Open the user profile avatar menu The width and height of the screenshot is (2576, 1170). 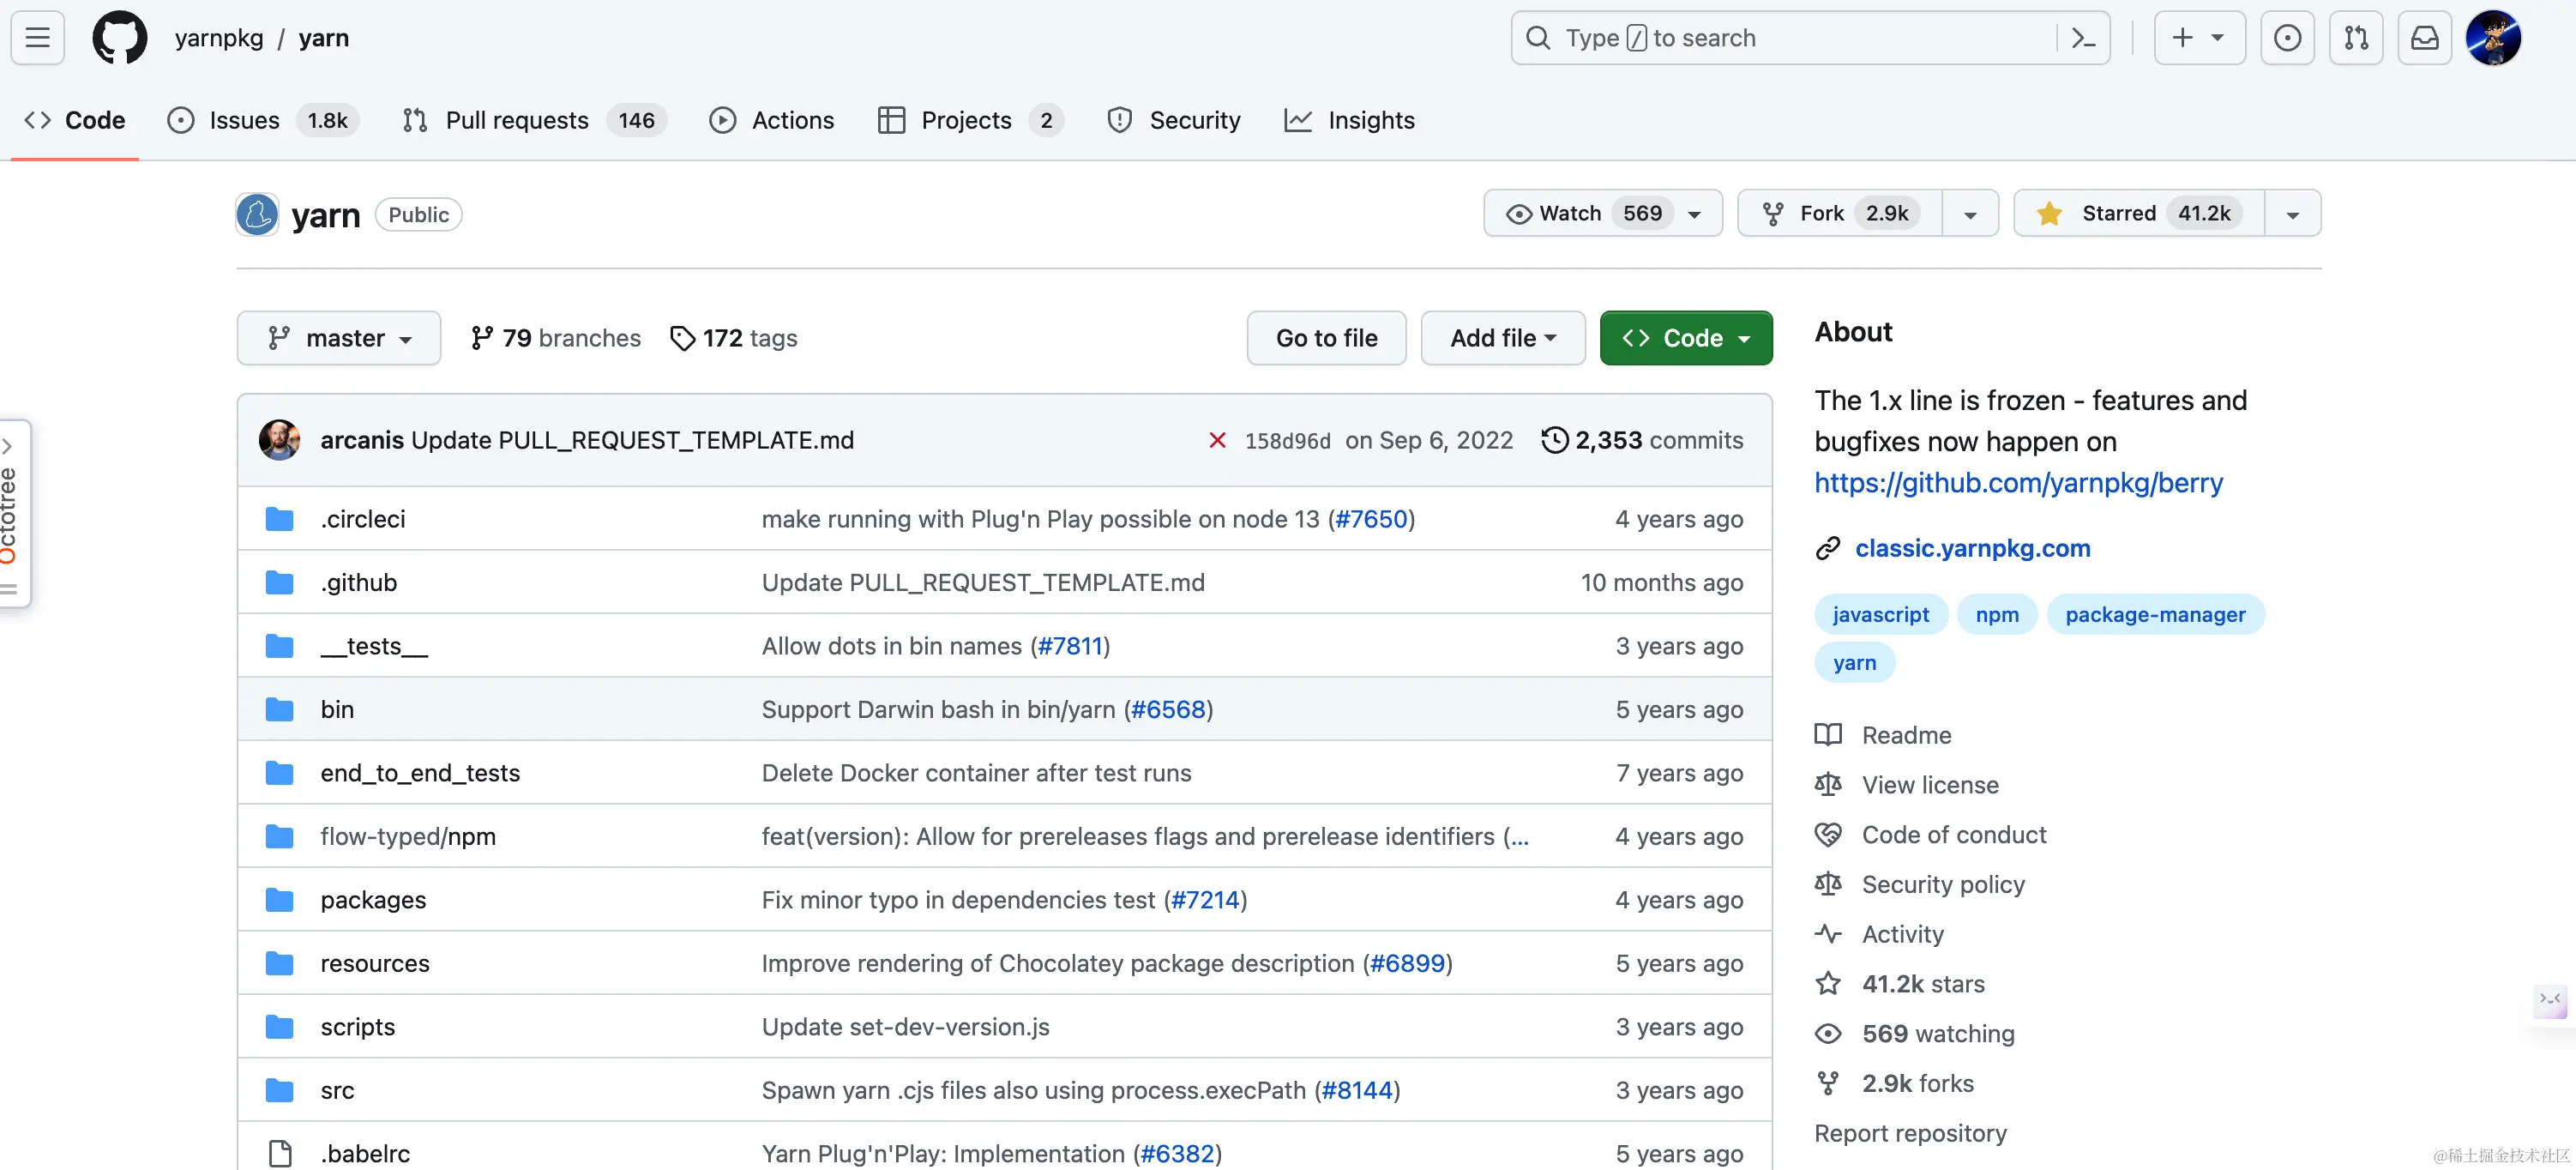click(2492, 38)
